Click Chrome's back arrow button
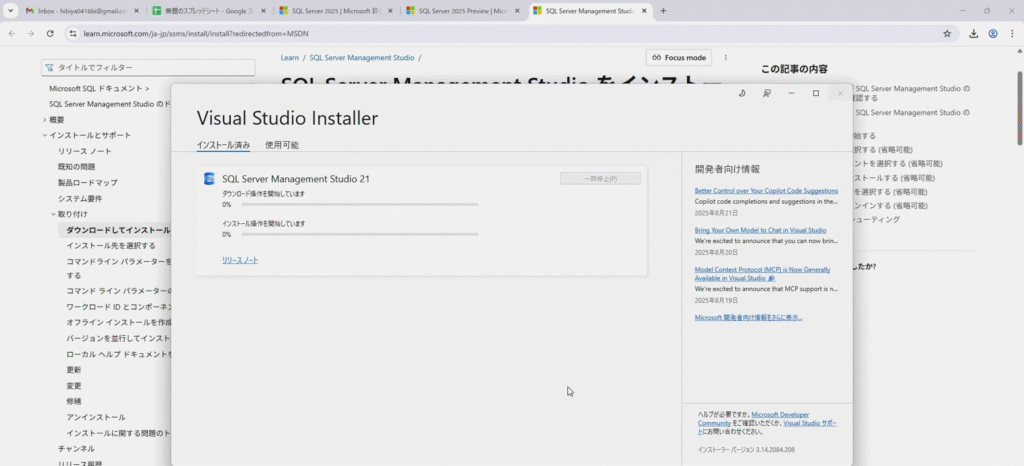1024x466 pixels. (x=12, y=33)
